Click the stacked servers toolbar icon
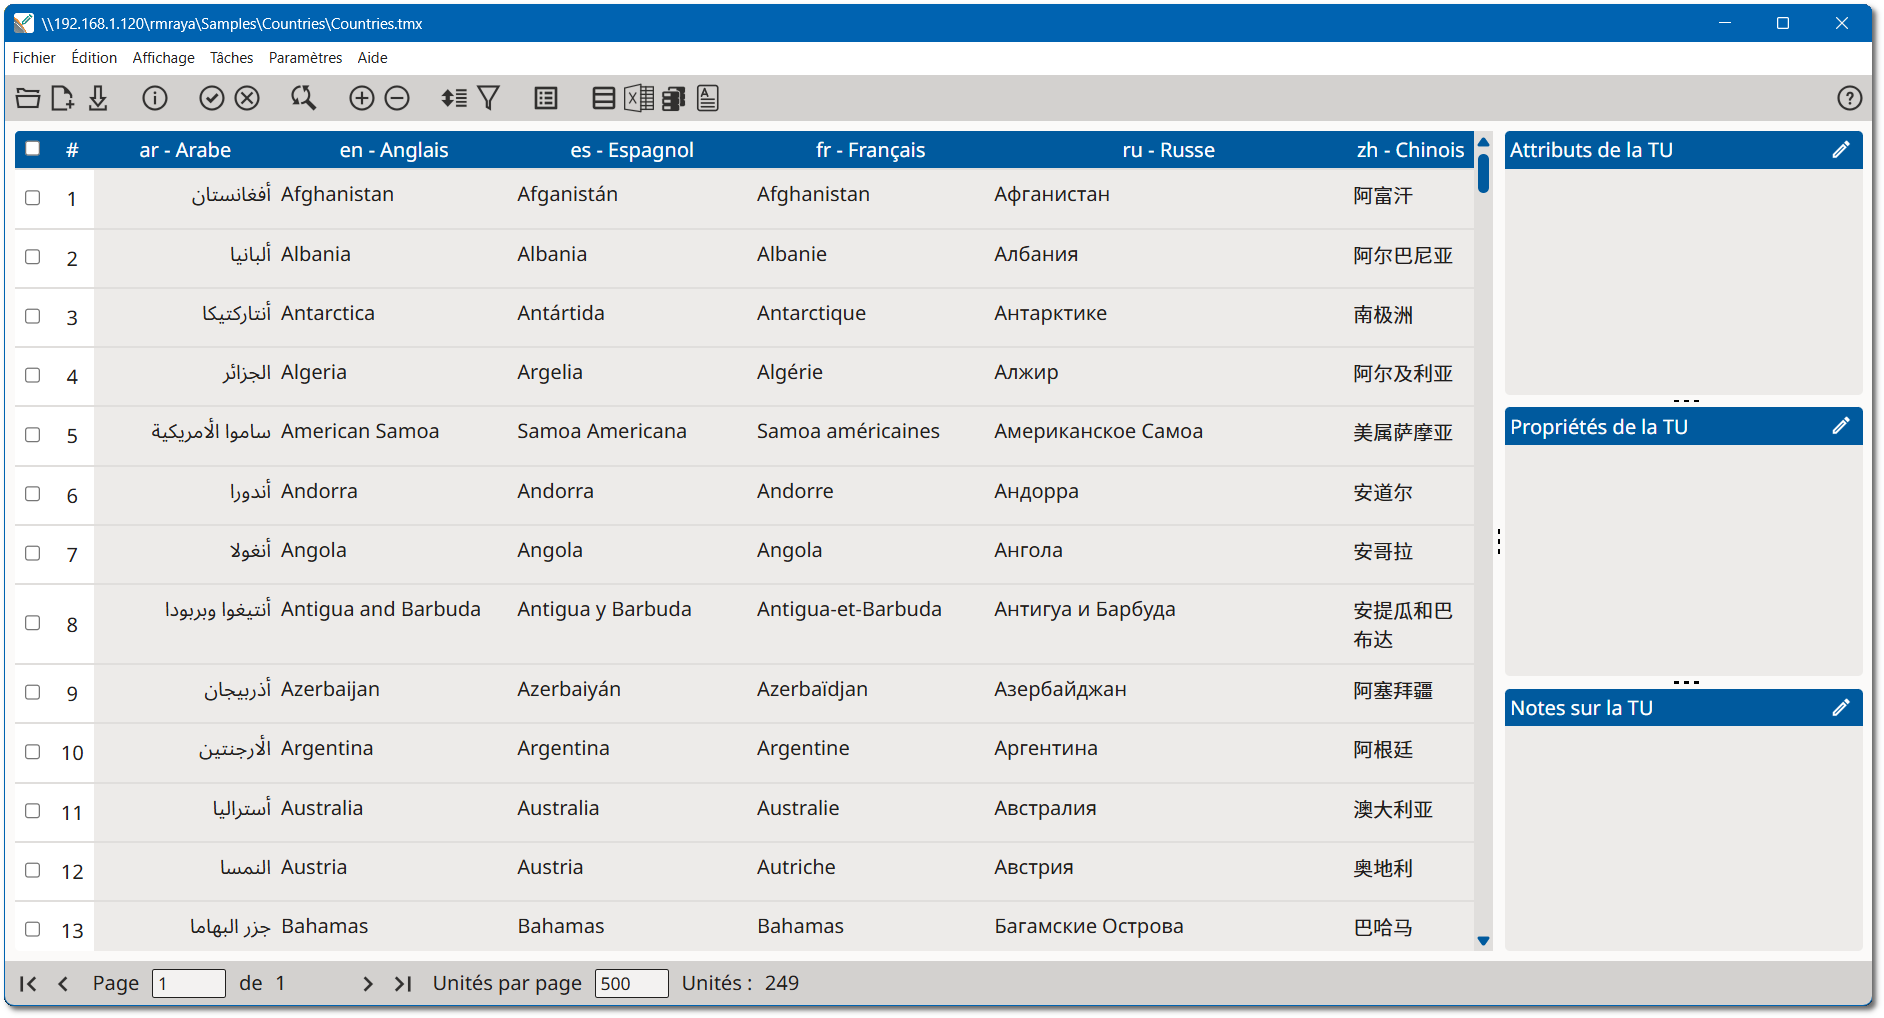Viewport: 1884px width, 1018px height. [x=674, y=98]
